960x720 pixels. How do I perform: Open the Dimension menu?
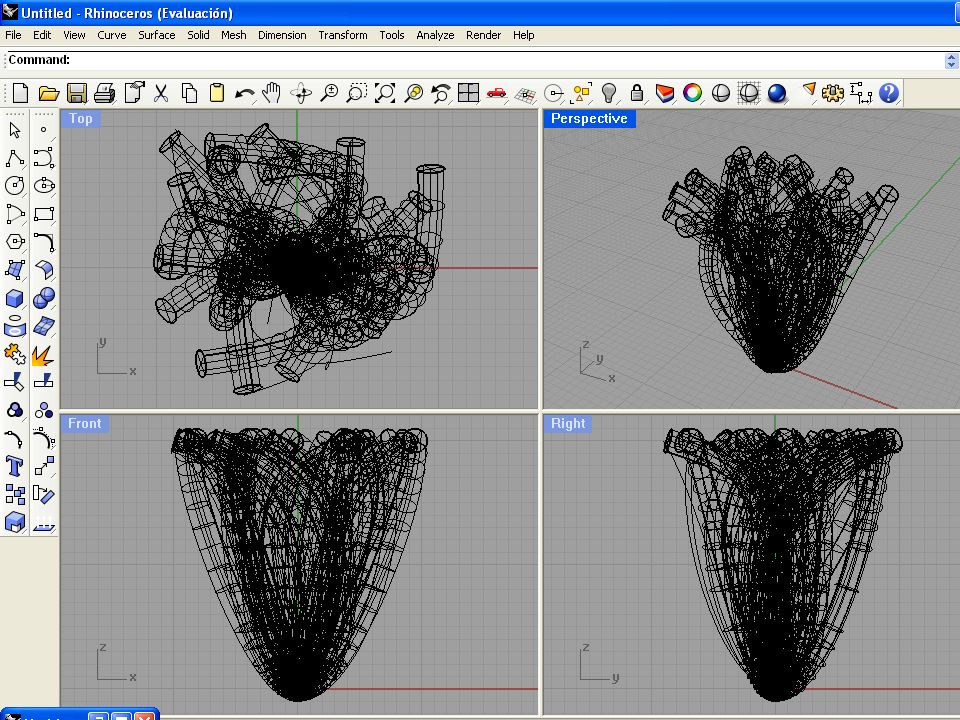click(282, 35)
